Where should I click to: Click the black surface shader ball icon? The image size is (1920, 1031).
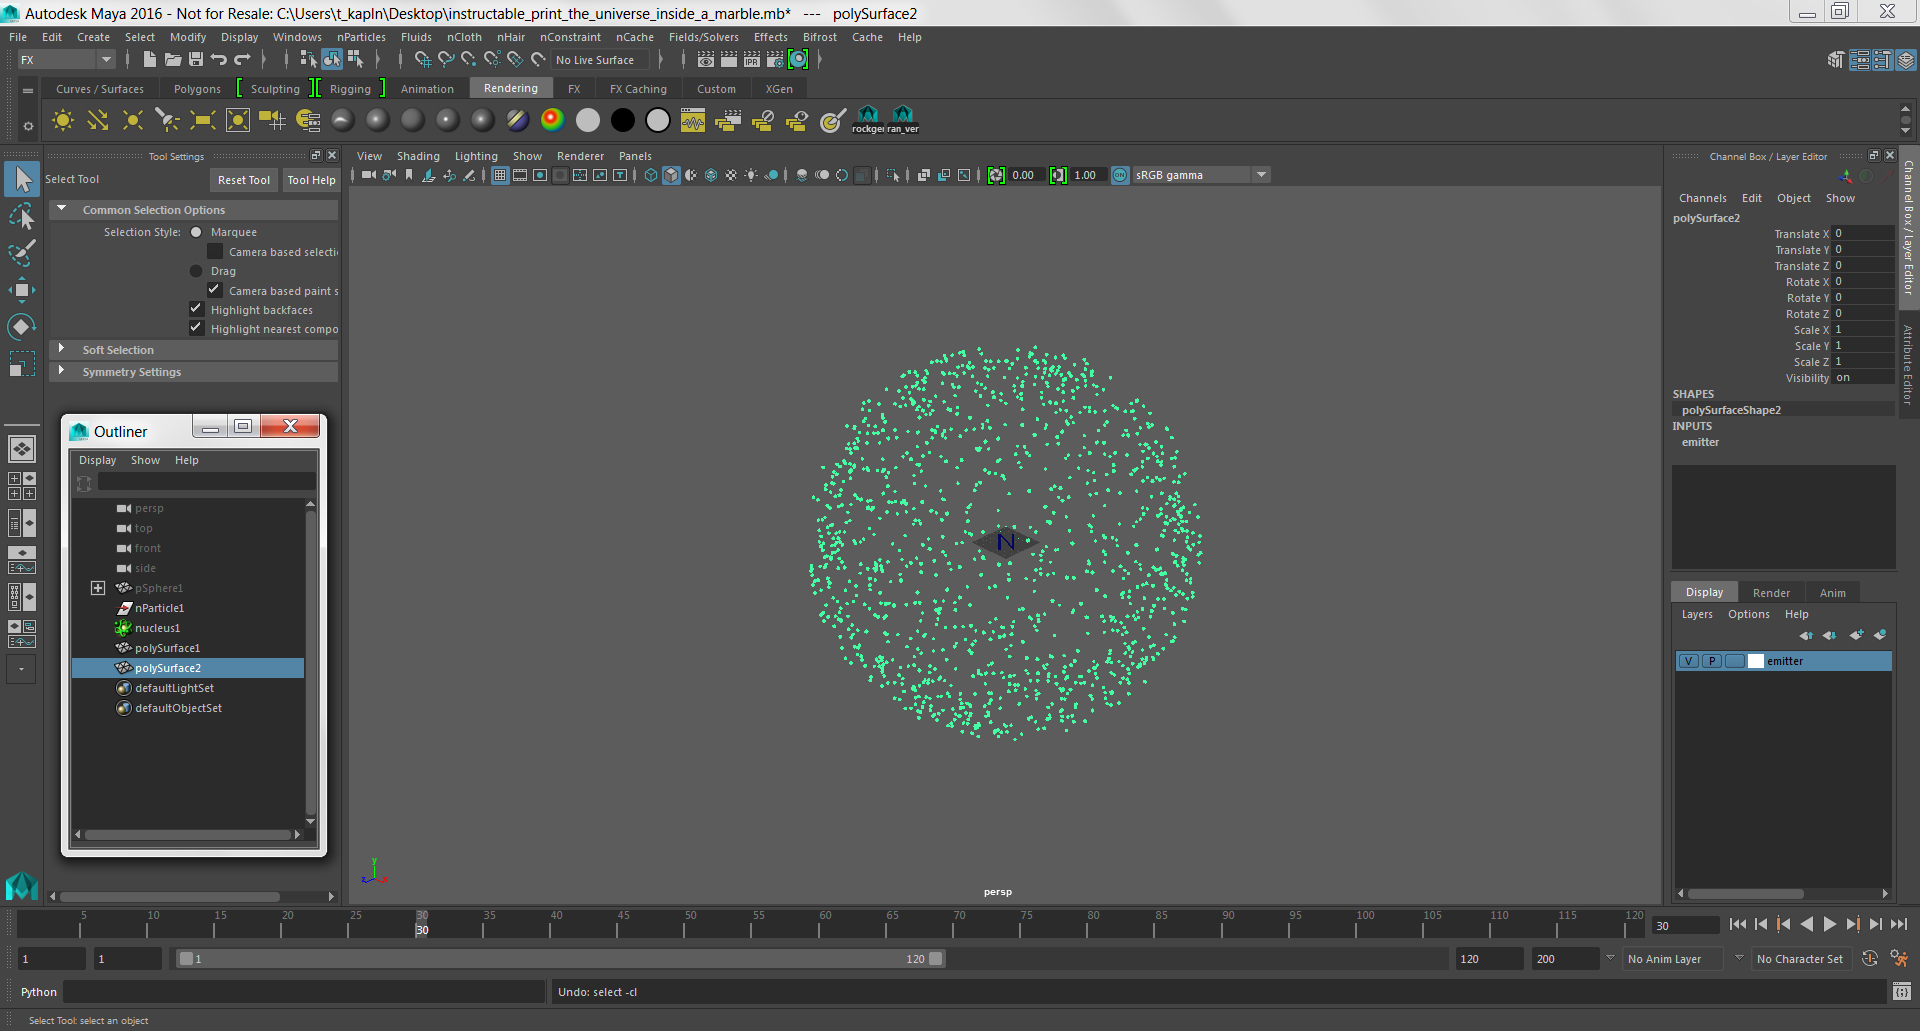tap(622, 120)
